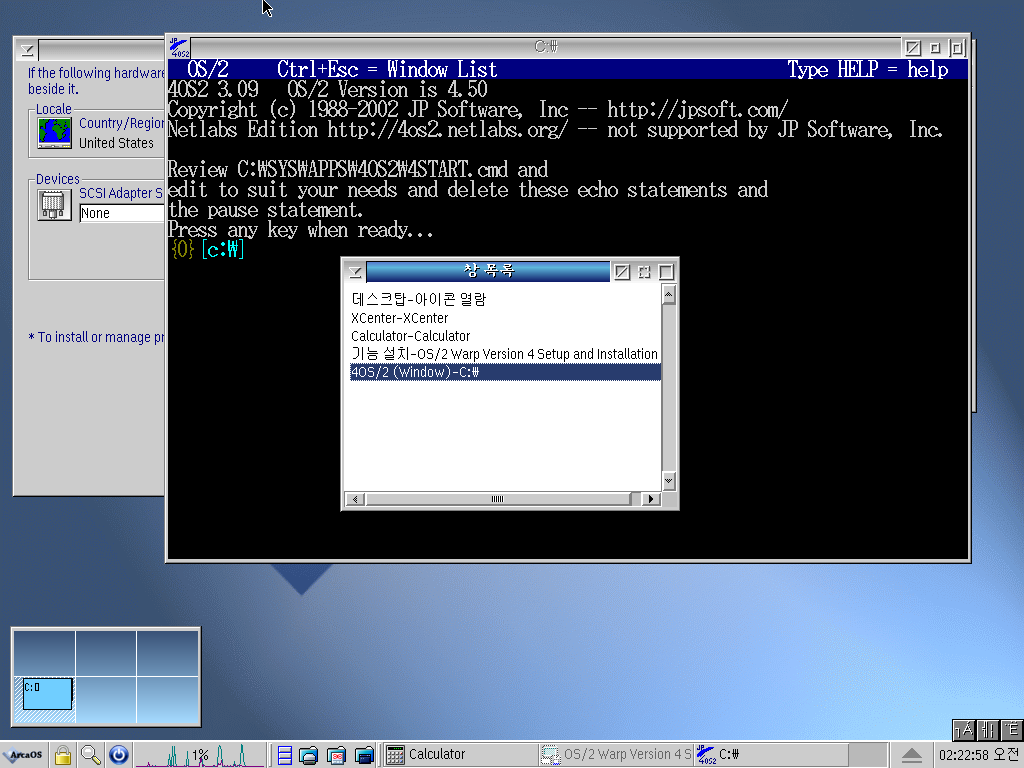Click the padlock lockup icon in XCenter
This screenshot has height=768, width=1024.
[x=63, y=755]
